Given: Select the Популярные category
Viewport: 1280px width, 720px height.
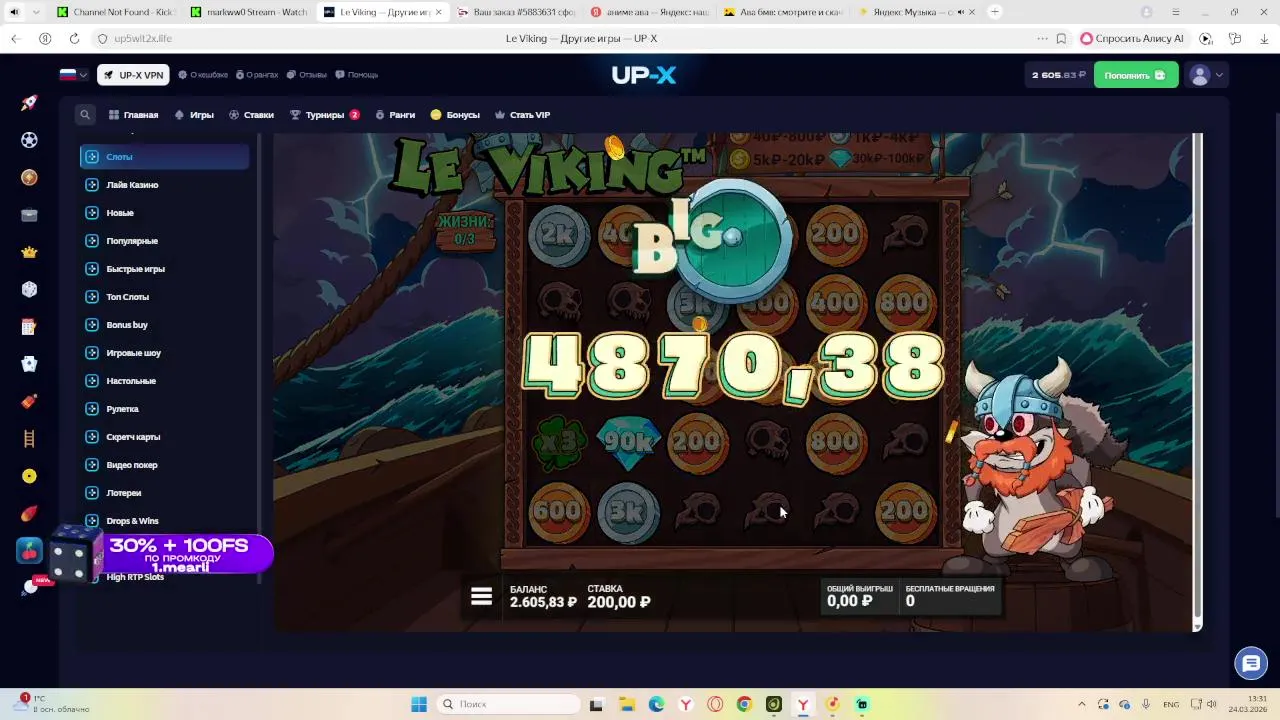Looking at the screenshot, I should pos(165,241).
